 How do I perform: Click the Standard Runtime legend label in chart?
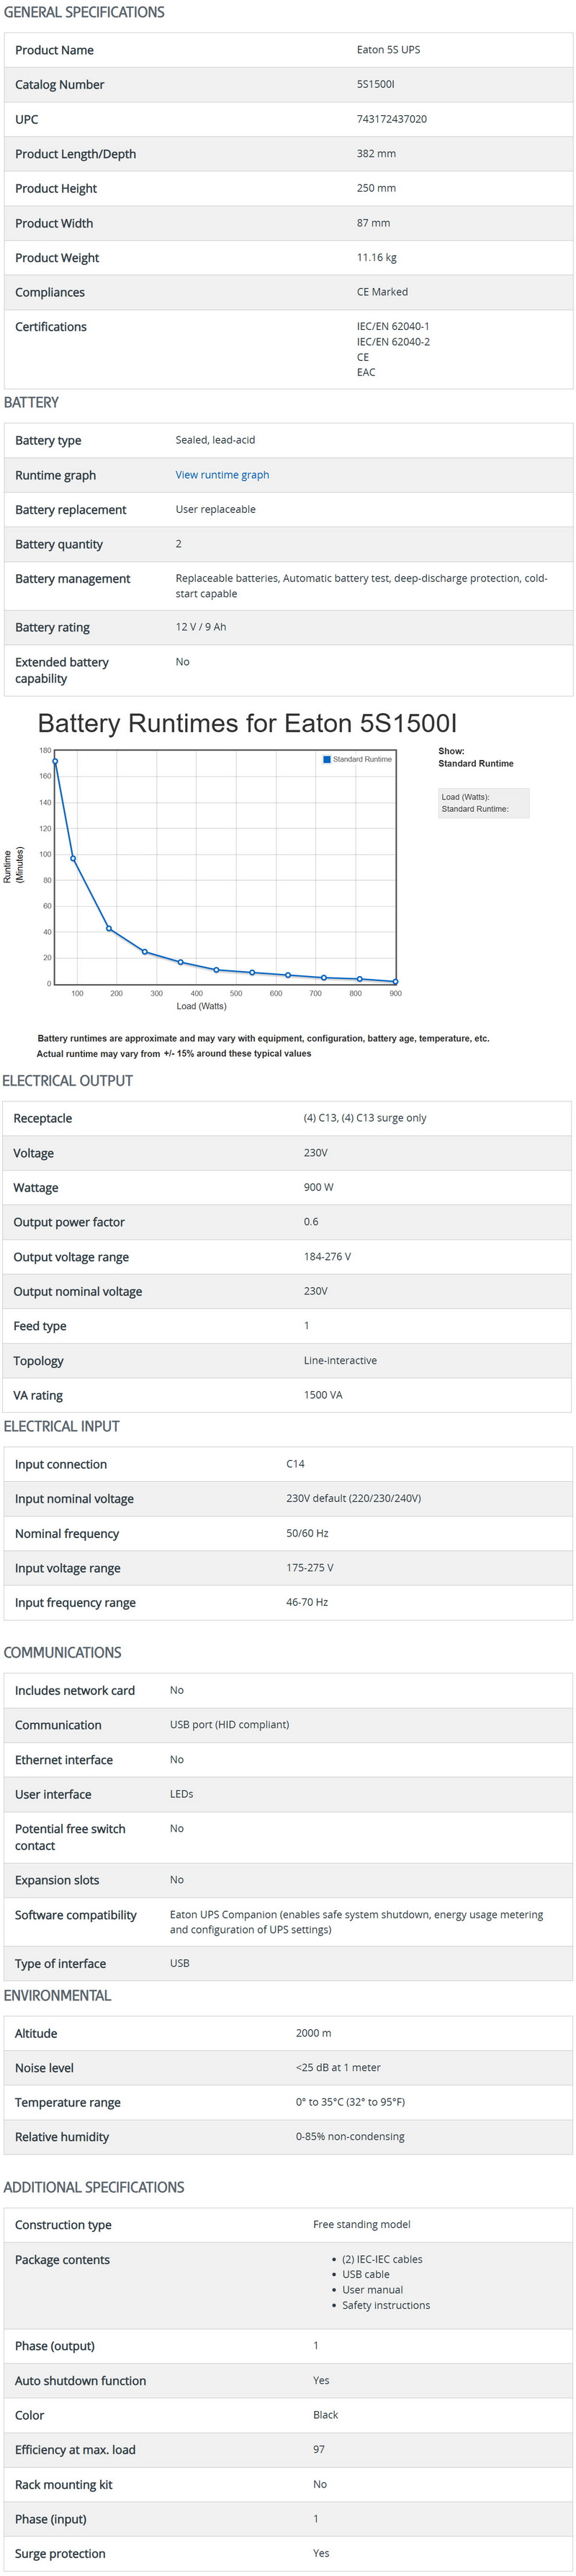click(362, 760)
